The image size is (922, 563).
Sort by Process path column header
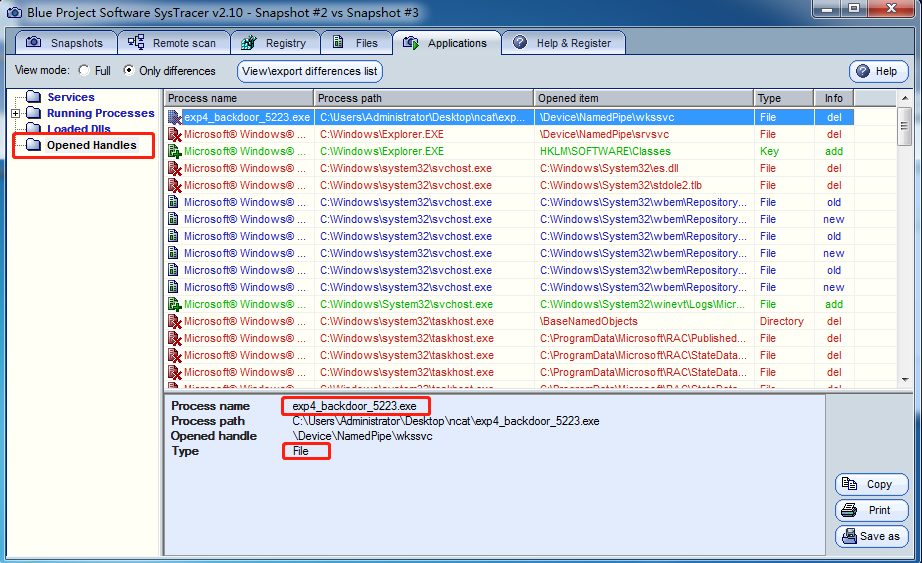(x=423, y=98)
